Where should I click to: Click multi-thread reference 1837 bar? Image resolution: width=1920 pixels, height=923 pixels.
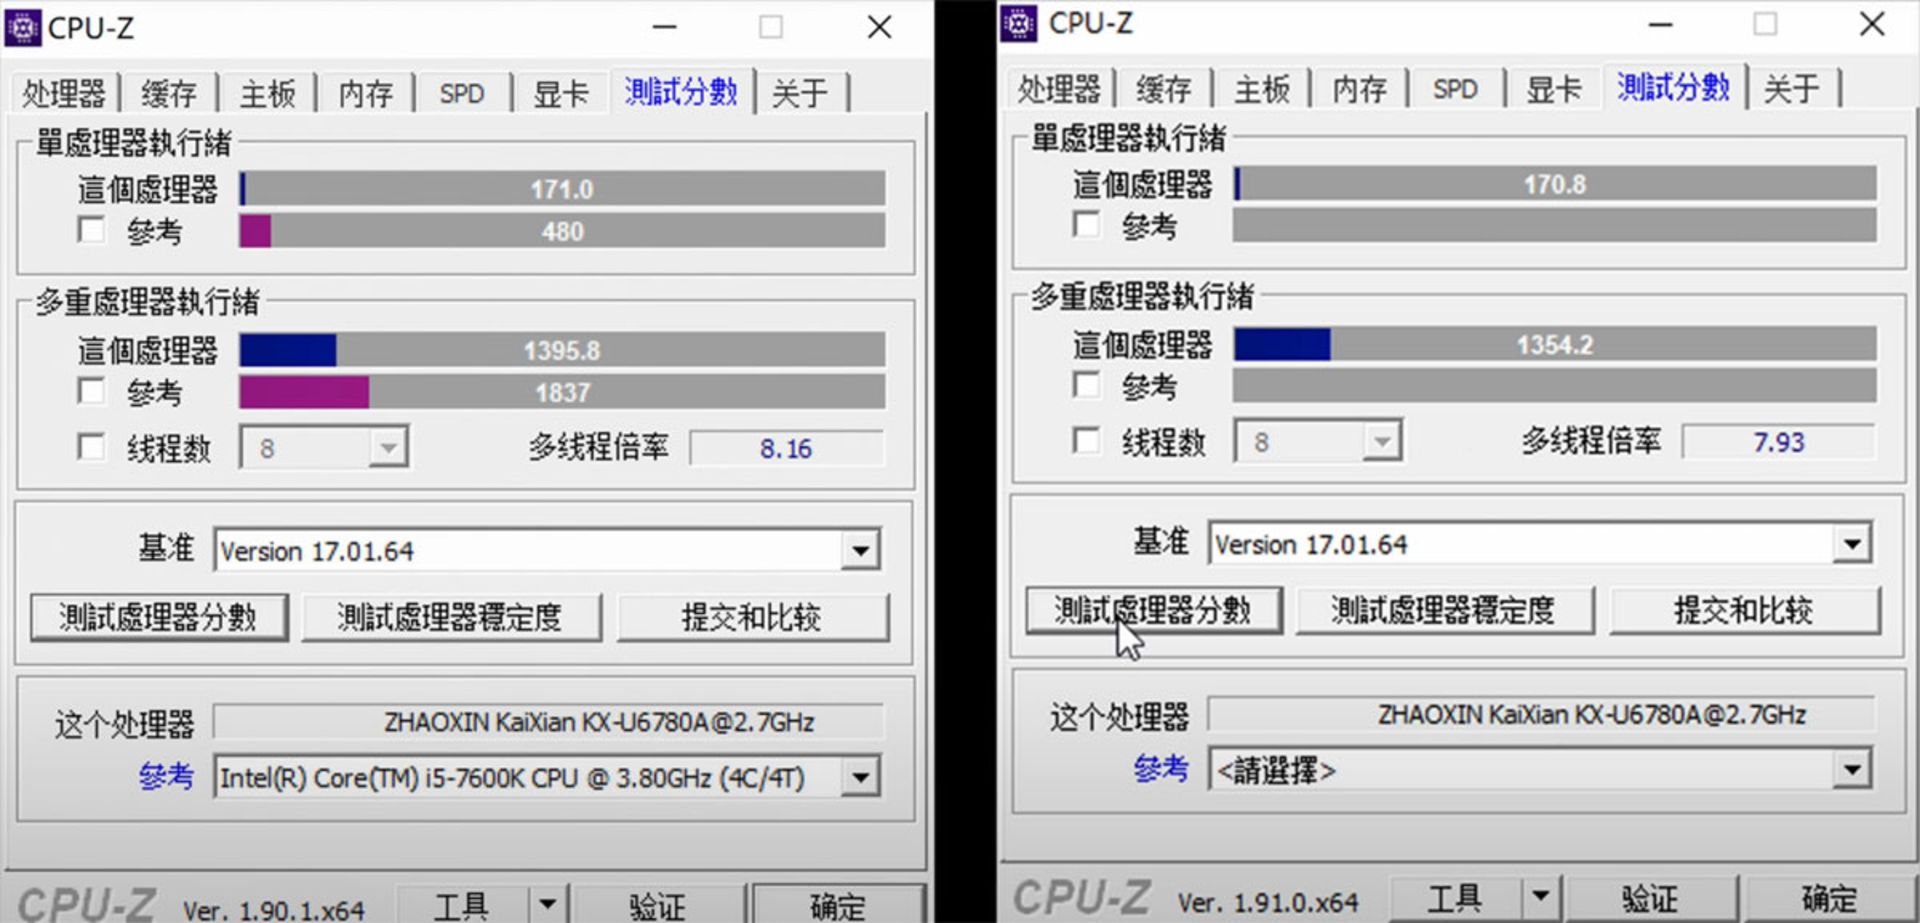click(x=562, y=392)
